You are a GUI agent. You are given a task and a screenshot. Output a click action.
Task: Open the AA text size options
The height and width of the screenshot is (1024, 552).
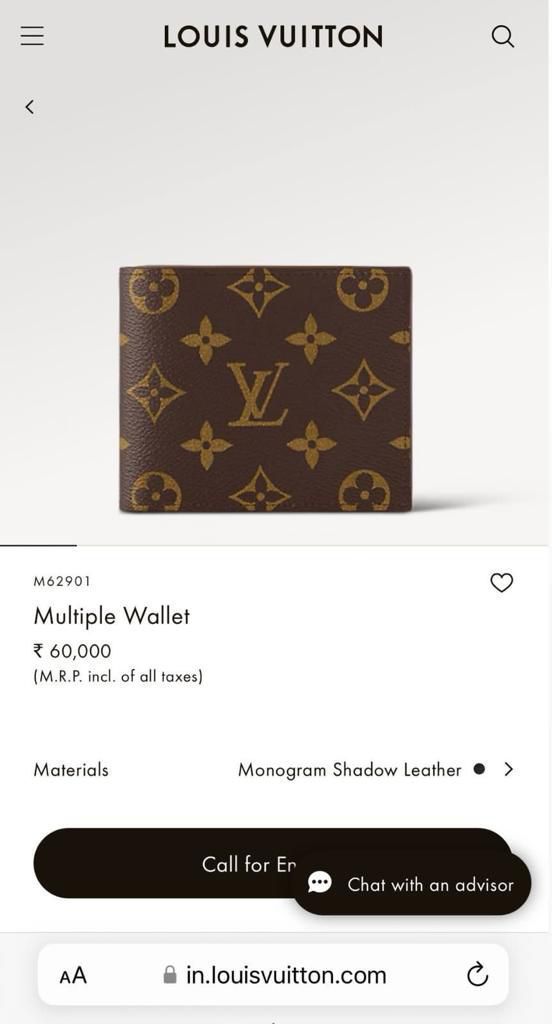pyautogui.click(x=73, y=976)
